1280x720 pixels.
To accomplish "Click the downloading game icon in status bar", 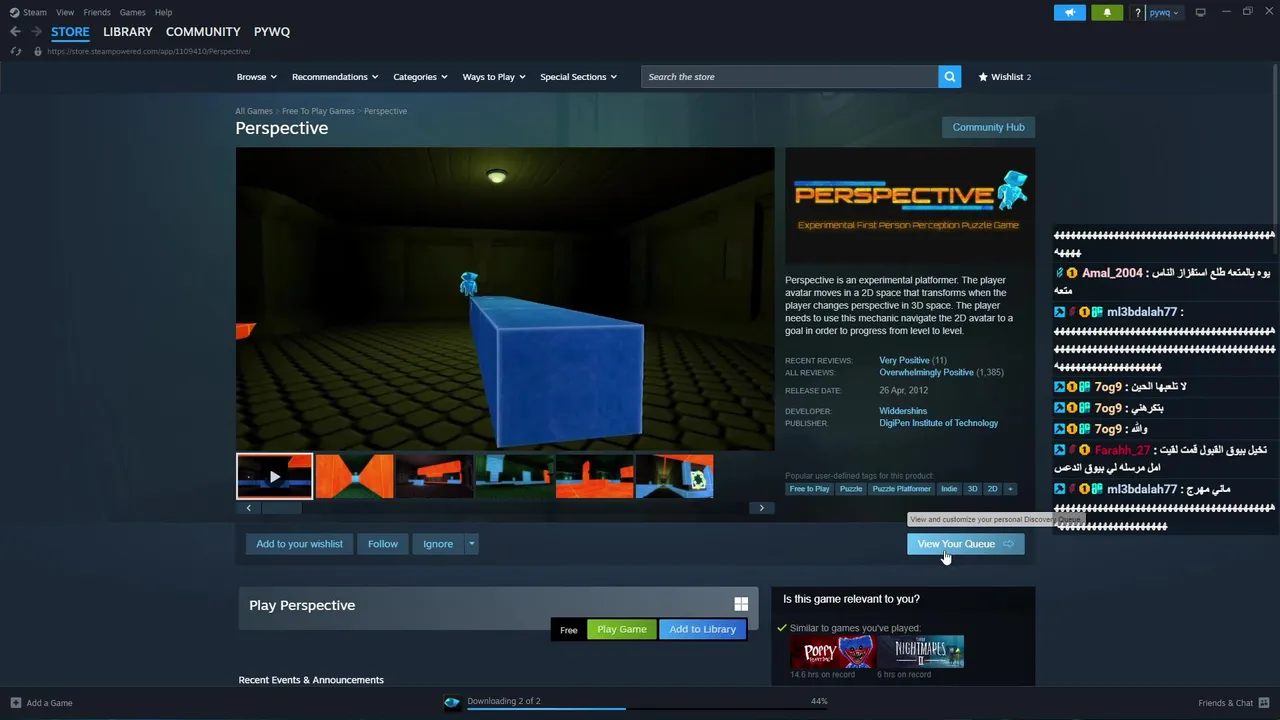I will [452, 702].
